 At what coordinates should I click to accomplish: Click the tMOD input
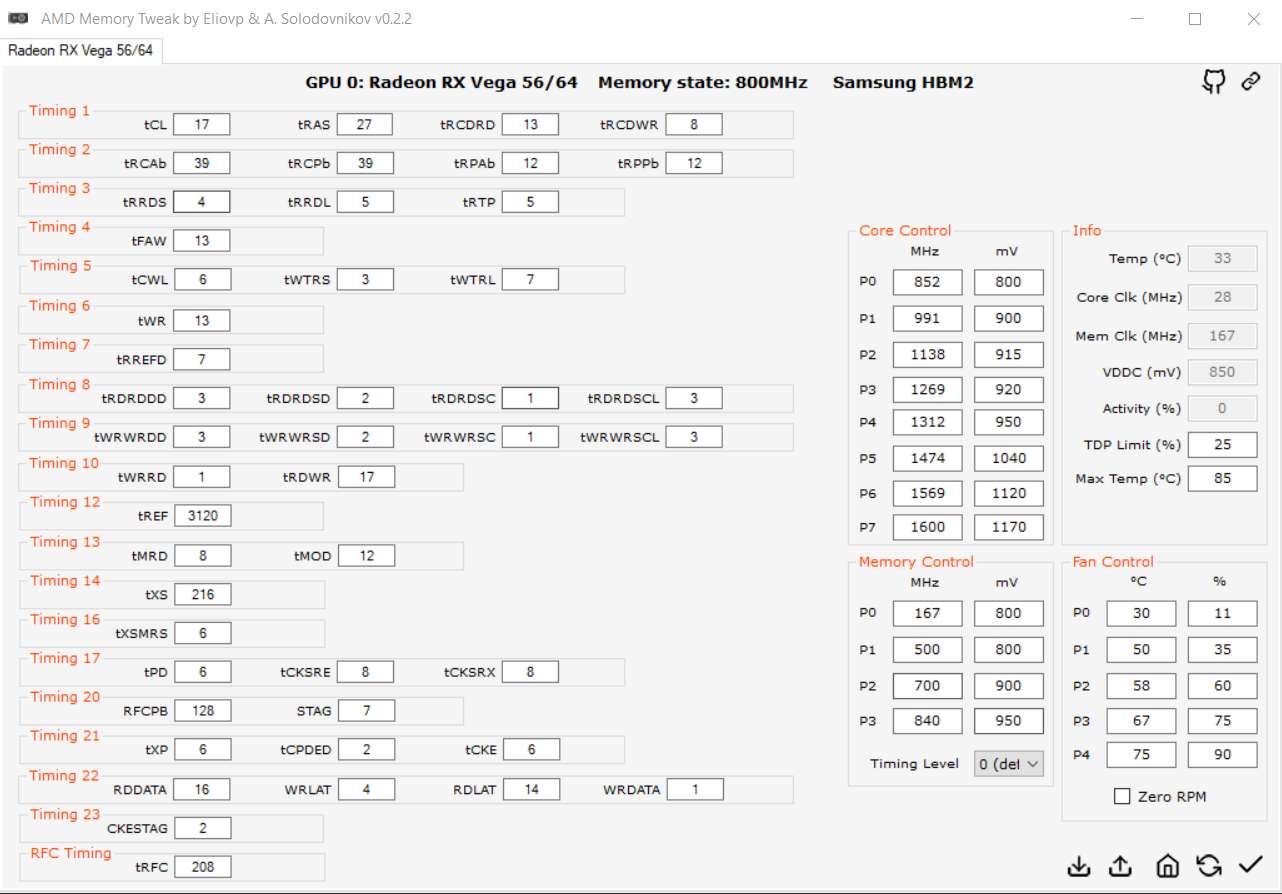(x=366, y=555)
